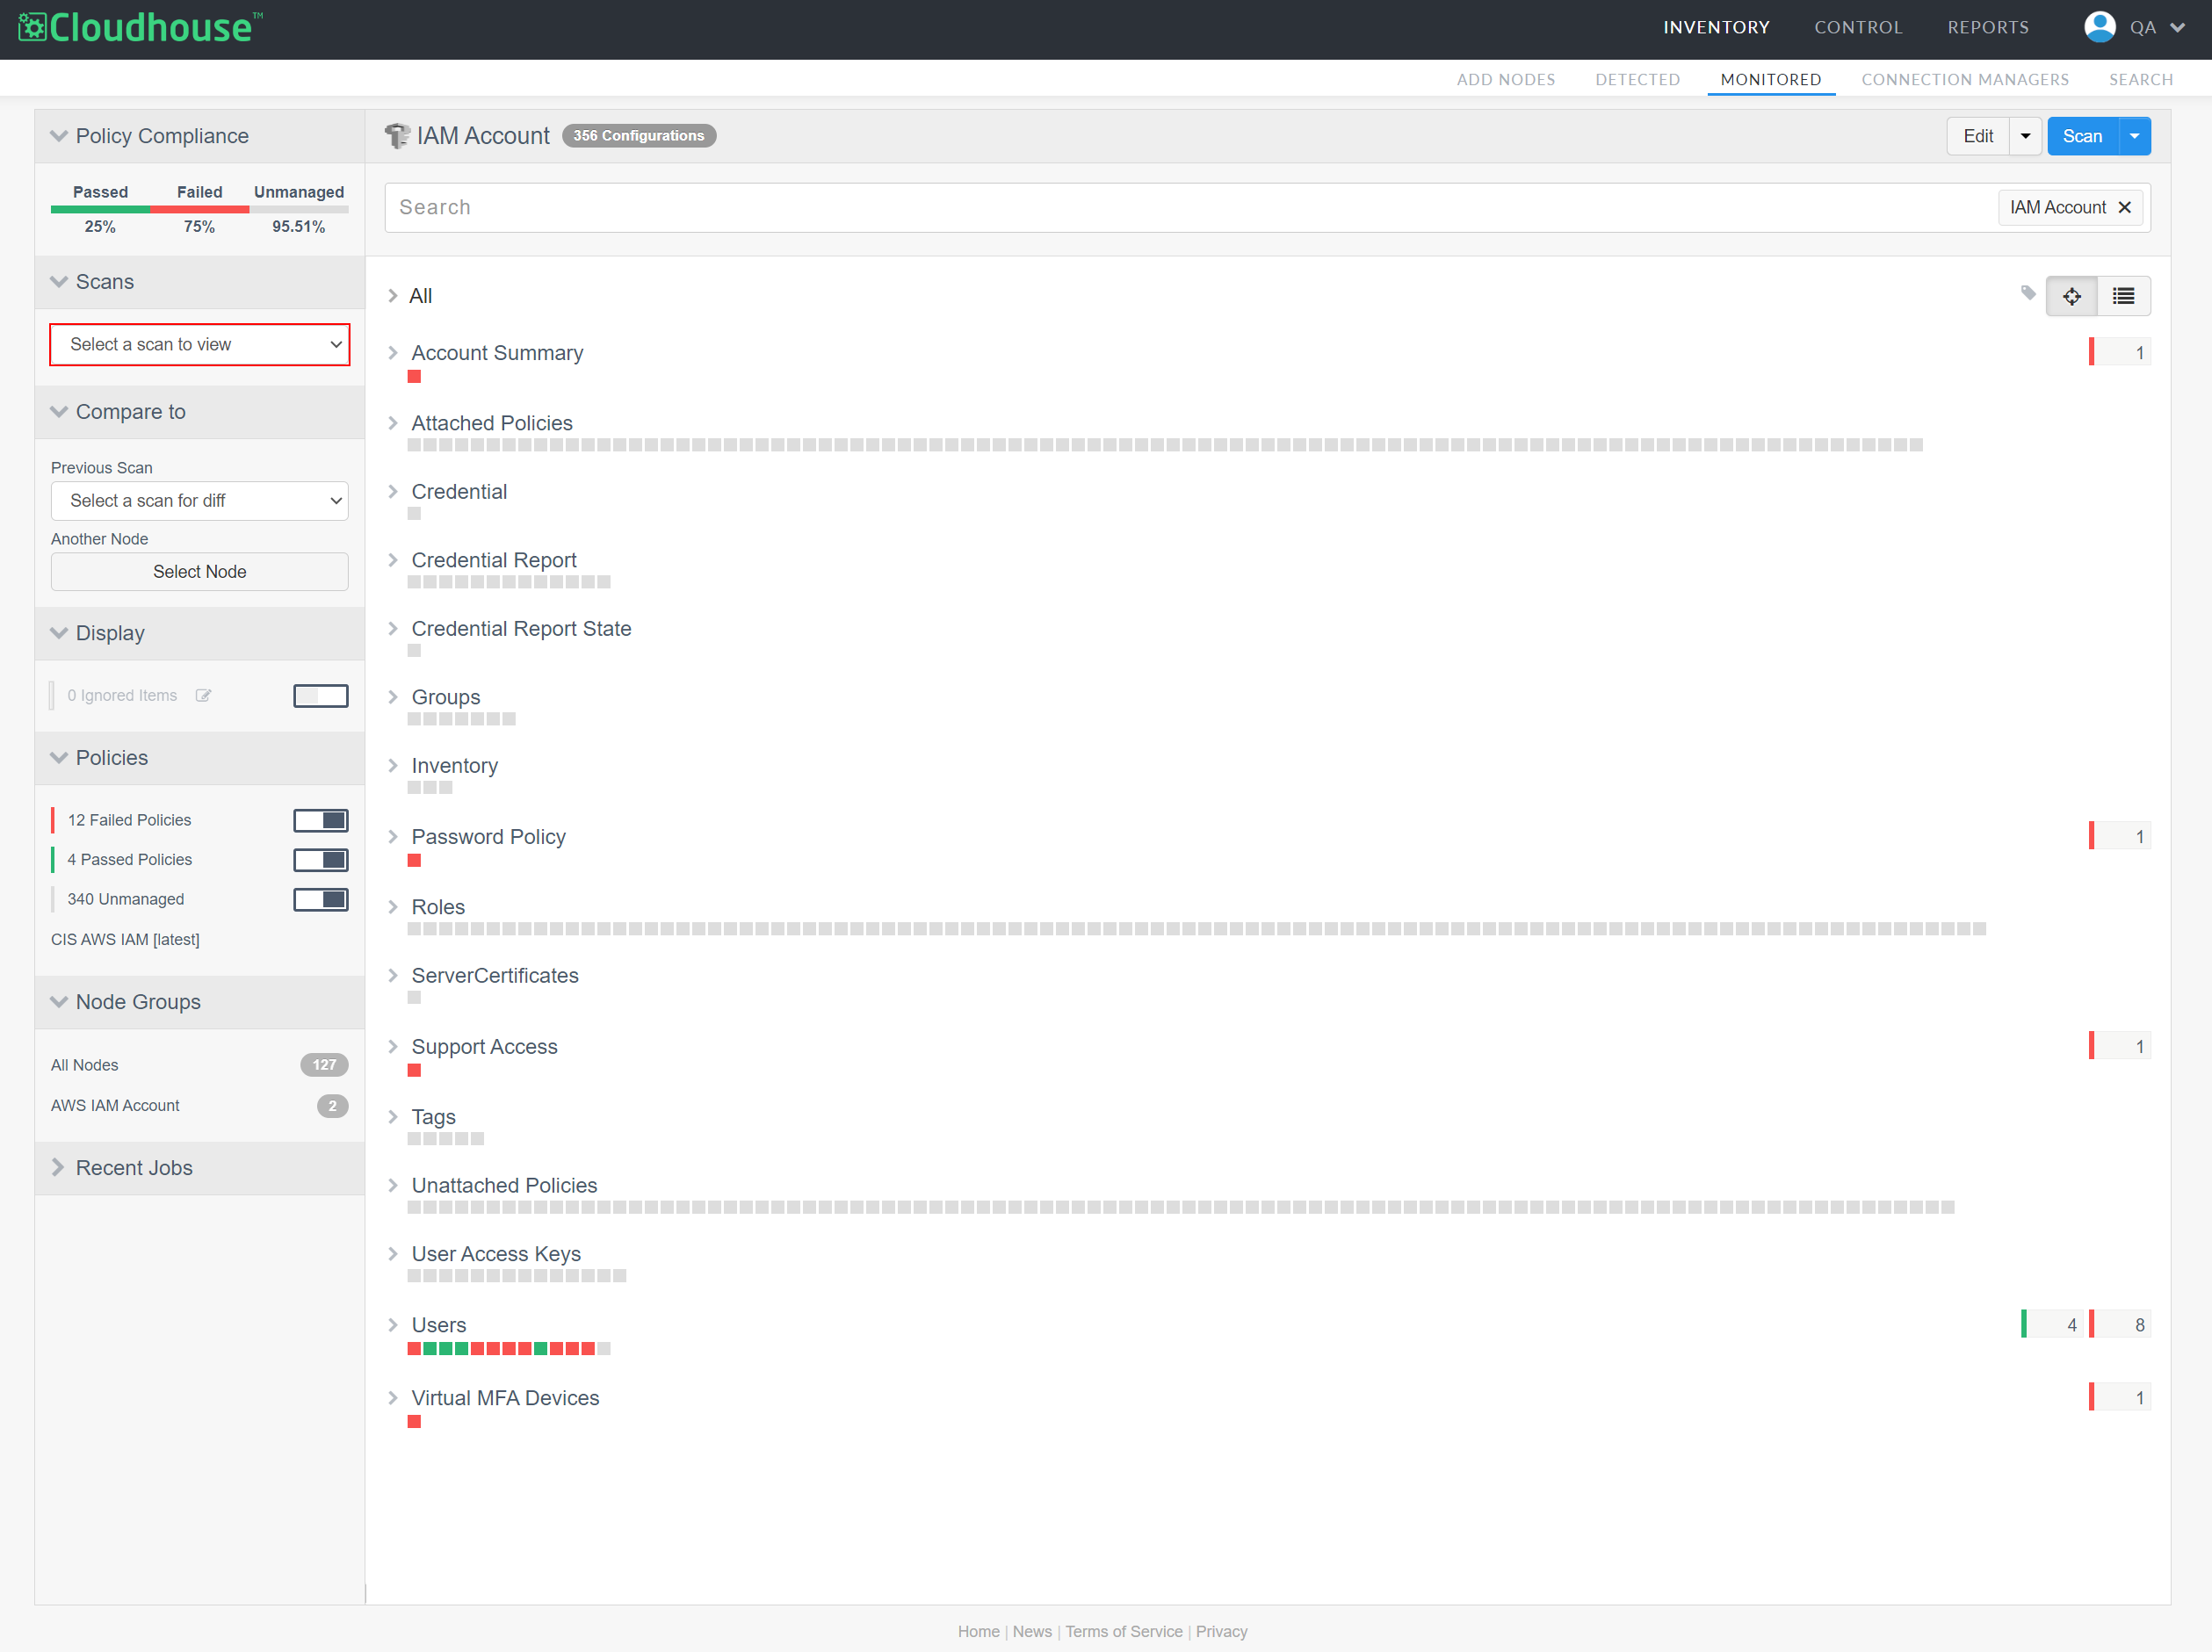The width and height of the screenshot is (2212, 1652).
Task: Open the Scan button dropdown arrow
Action: pyautogui.click(x=2134, y=136)
